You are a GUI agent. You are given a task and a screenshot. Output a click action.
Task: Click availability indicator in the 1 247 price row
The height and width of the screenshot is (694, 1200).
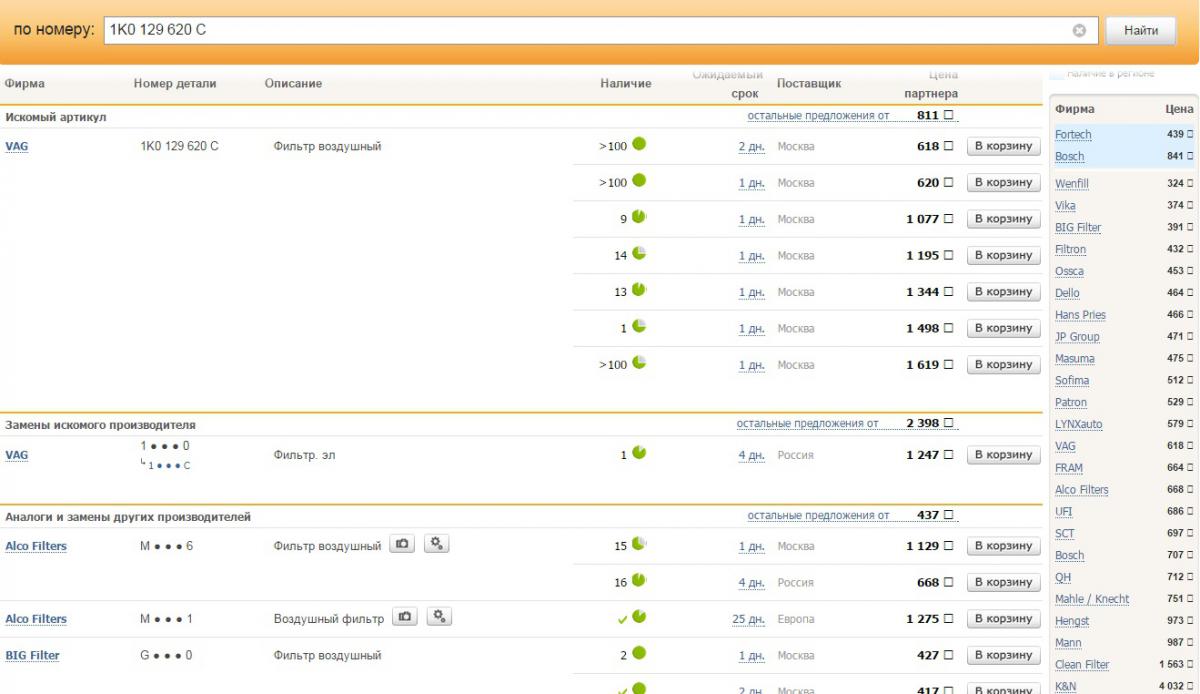tap(639, 453)
